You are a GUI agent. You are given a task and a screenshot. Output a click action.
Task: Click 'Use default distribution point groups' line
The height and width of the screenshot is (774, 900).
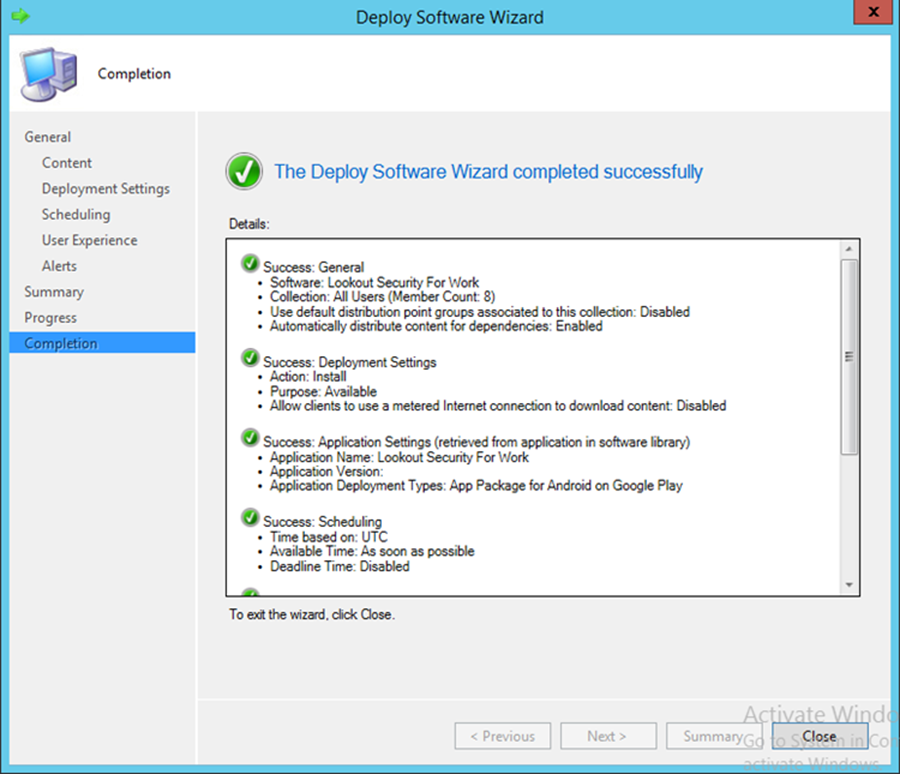point(480,312)
